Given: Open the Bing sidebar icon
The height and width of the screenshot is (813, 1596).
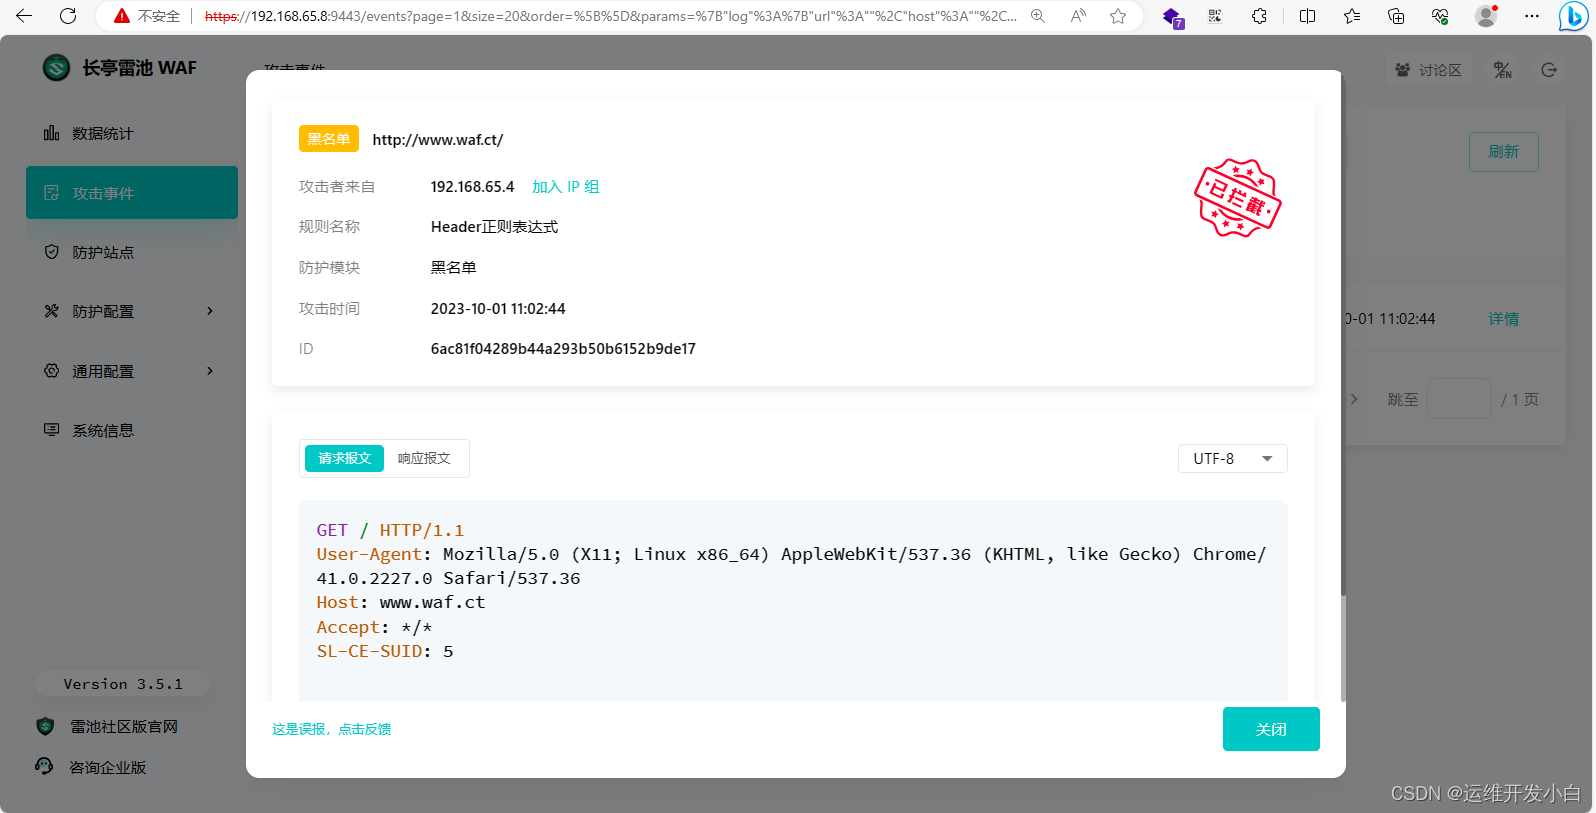Looking at the screenshot, I should [1573, 16].
